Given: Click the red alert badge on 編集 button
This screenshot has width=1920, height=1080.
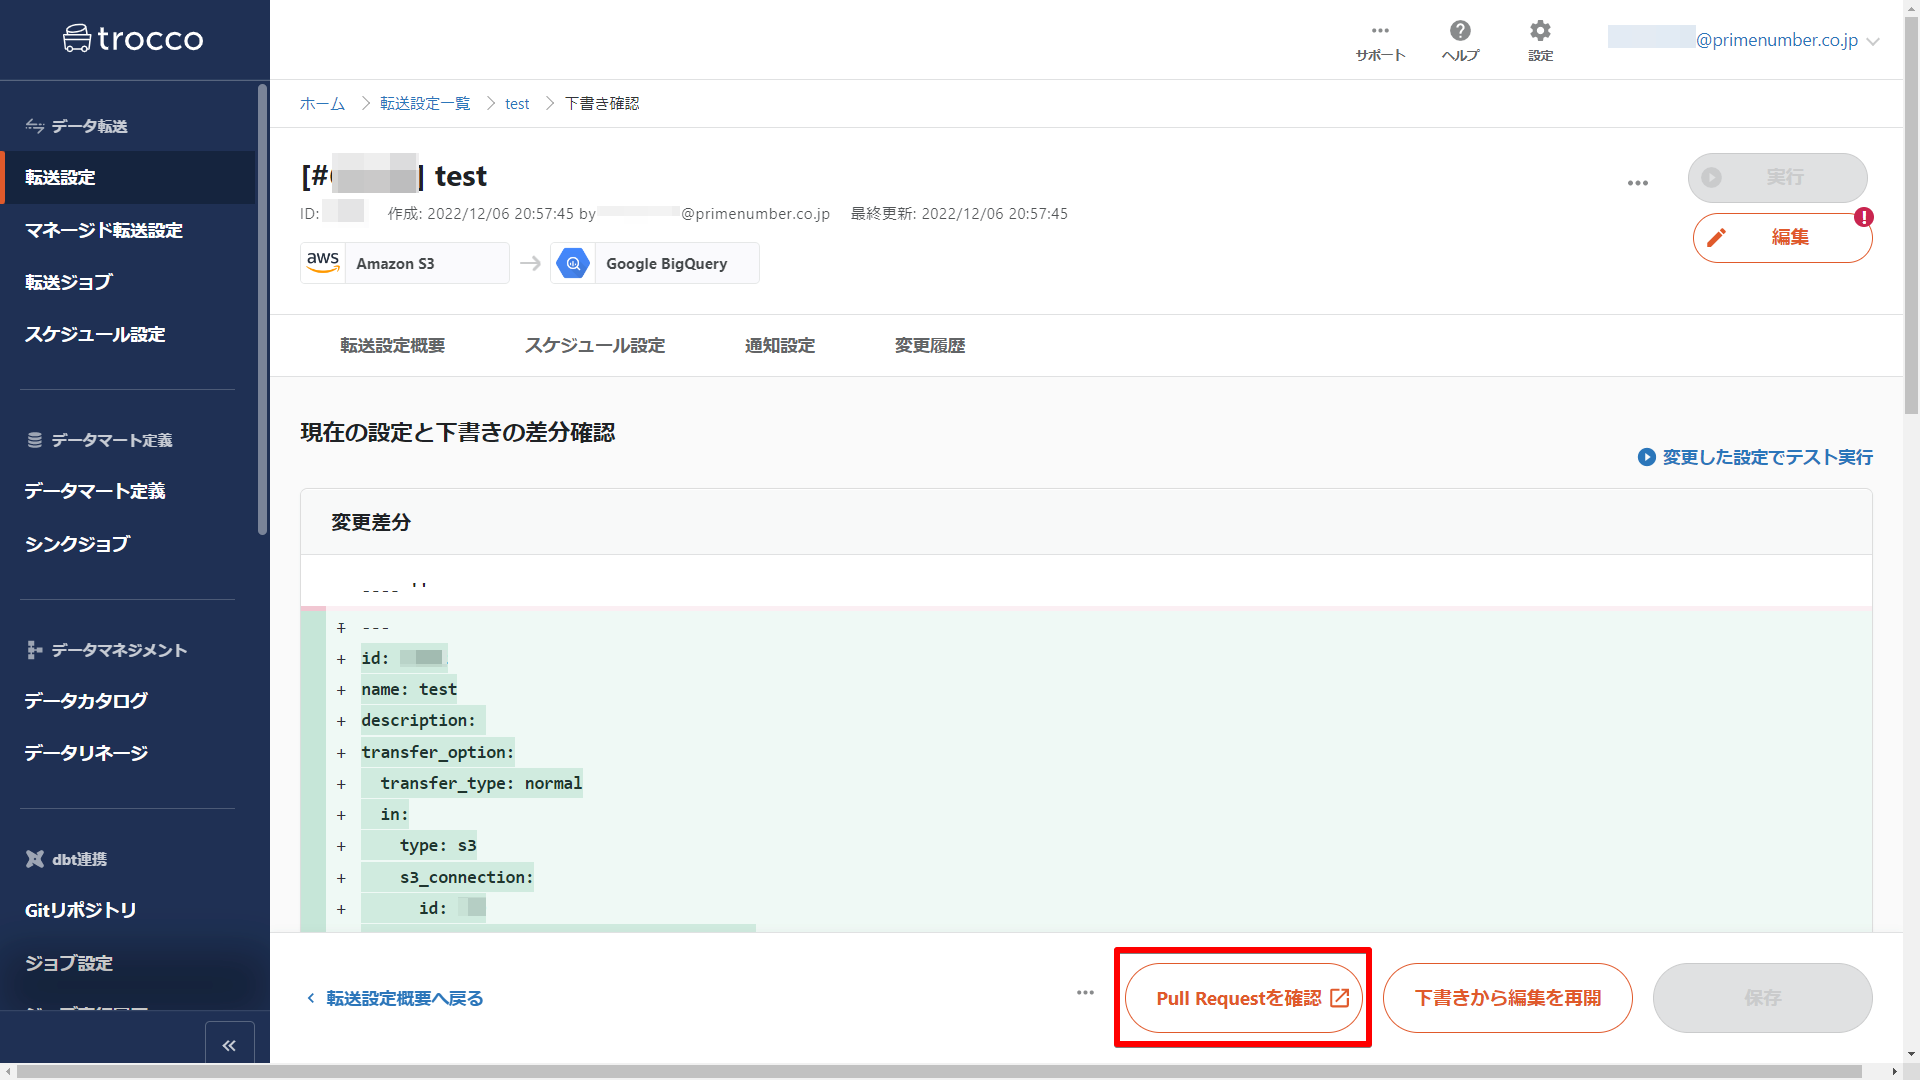Looking at the screenshot, I should coord(1863,217).
